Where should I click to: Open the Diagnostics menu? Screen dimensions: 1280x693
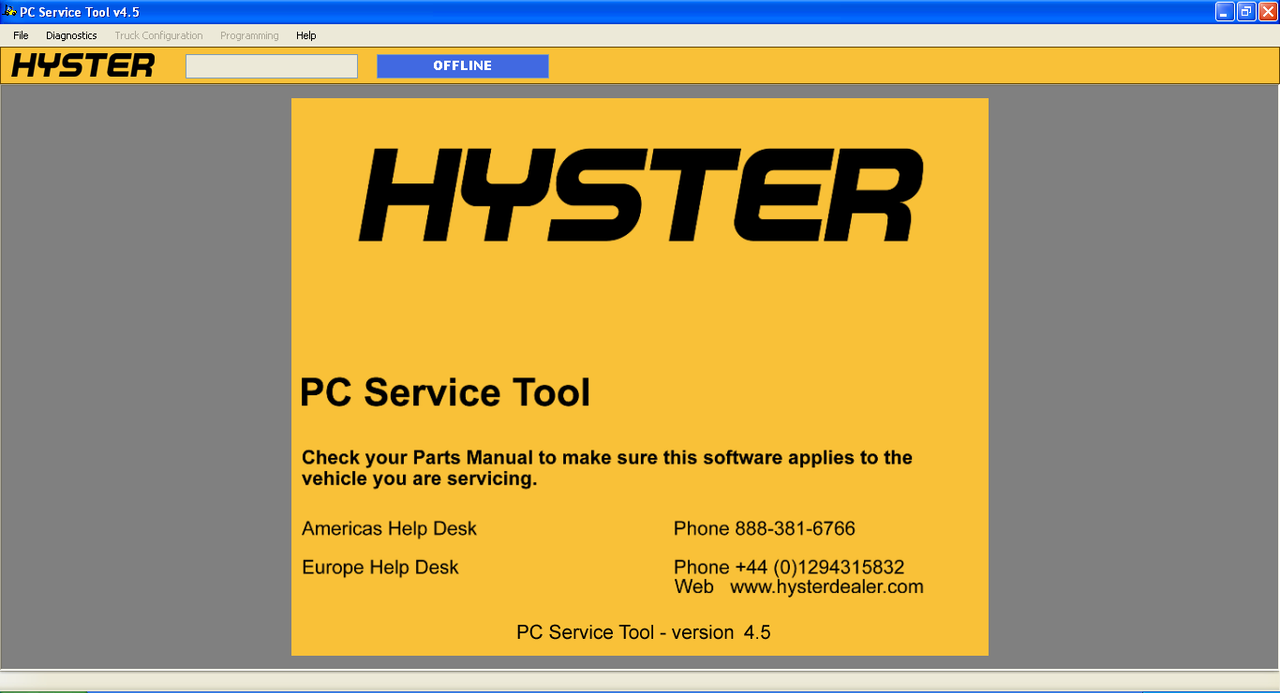[x=71, y=35]
